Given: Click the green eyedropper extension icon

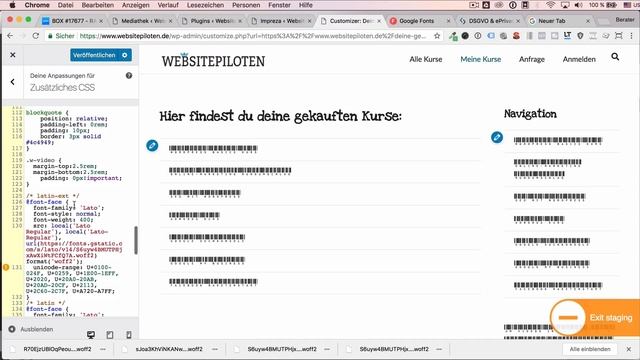Looking at the screenshot, I should (x=453, y=36).
